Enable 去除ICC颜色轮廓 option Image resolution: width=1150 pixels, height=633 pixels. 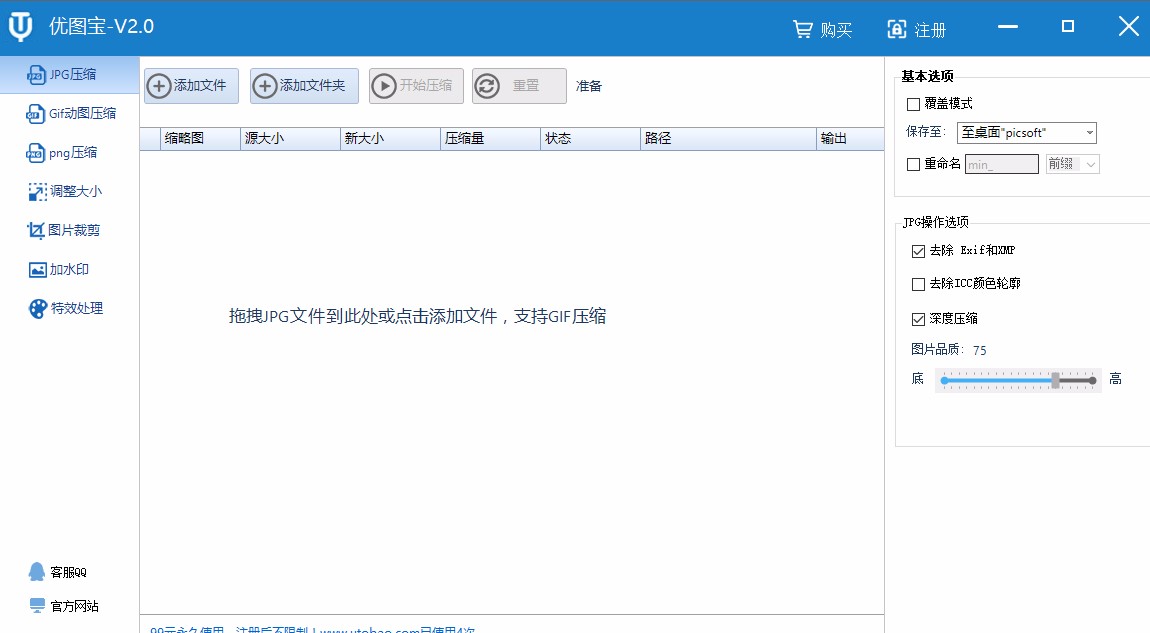point(917,284)
